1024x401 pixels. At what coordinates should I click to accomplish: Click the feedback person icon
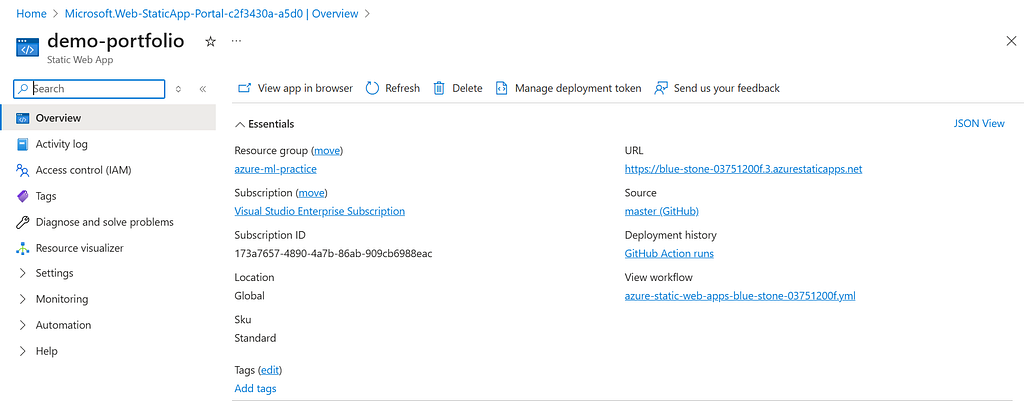661,88
